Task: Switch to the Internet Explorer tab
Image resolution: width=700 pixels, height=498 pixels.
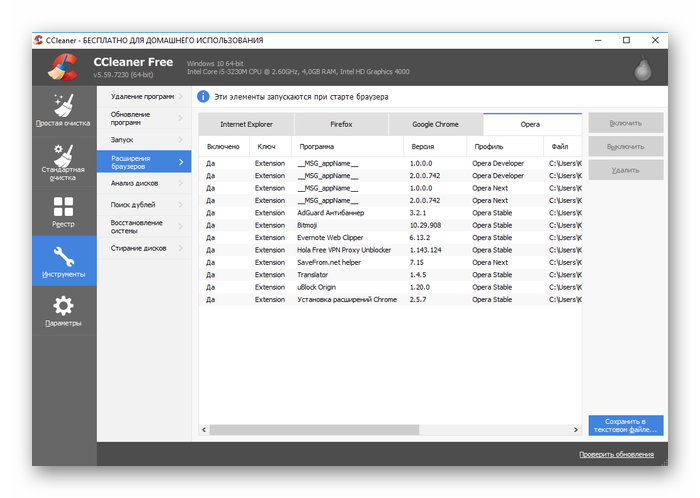Action: coord(246,124)
